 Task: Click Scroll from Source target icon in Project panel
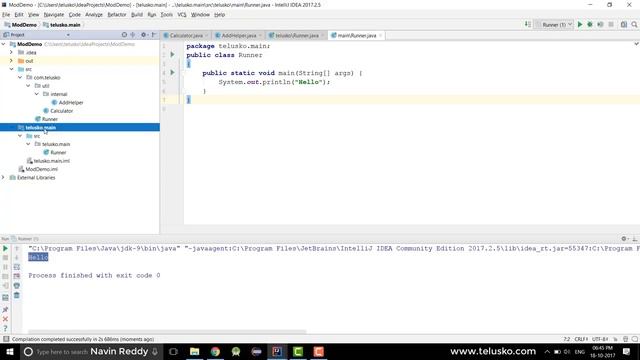click(124, 35)
